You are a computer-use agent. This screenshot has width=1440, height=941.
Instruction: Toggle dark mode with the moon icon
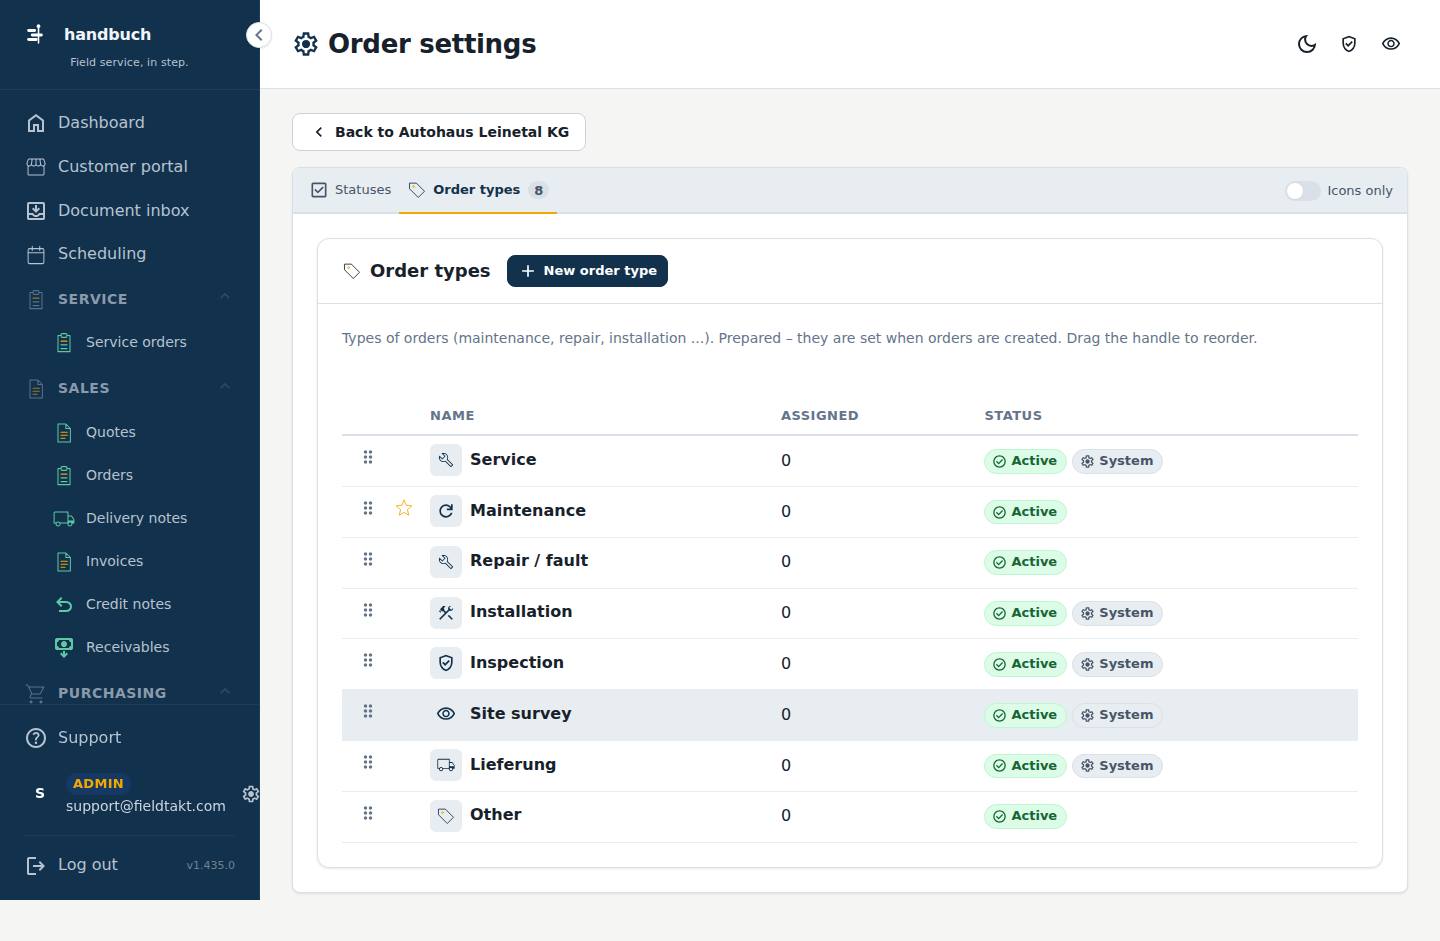(x=1307, y=44)
